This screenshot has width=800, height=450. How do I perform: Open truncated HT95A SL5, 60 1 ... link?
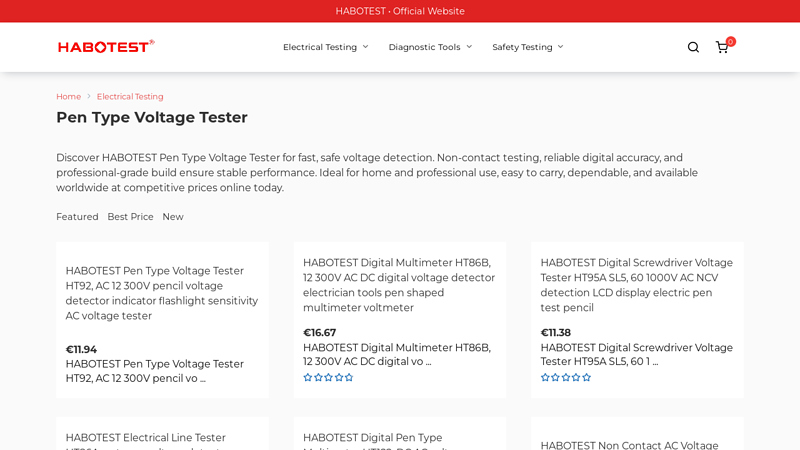[x=637, y=355]
